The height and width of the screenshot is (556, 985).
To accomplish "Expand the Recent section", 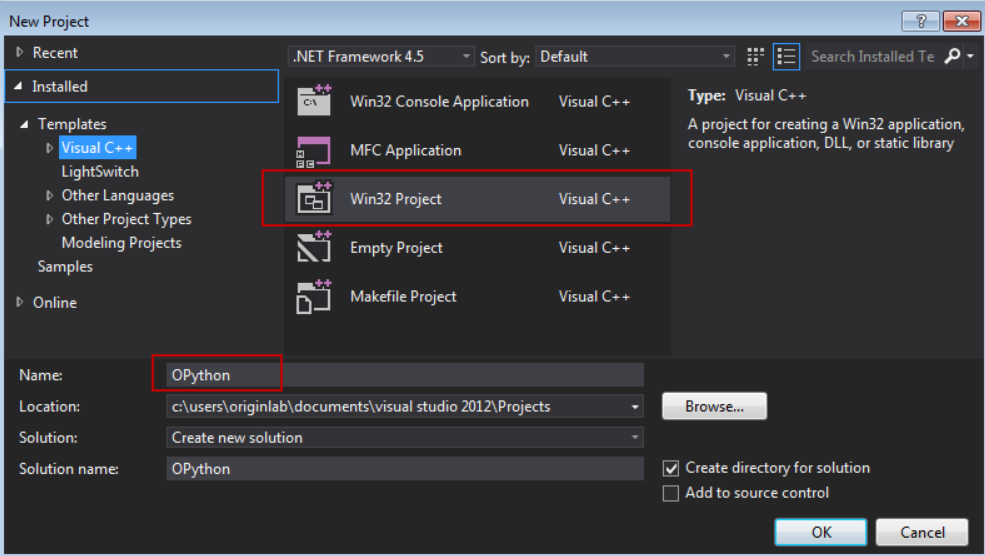I will click(19, 52).
